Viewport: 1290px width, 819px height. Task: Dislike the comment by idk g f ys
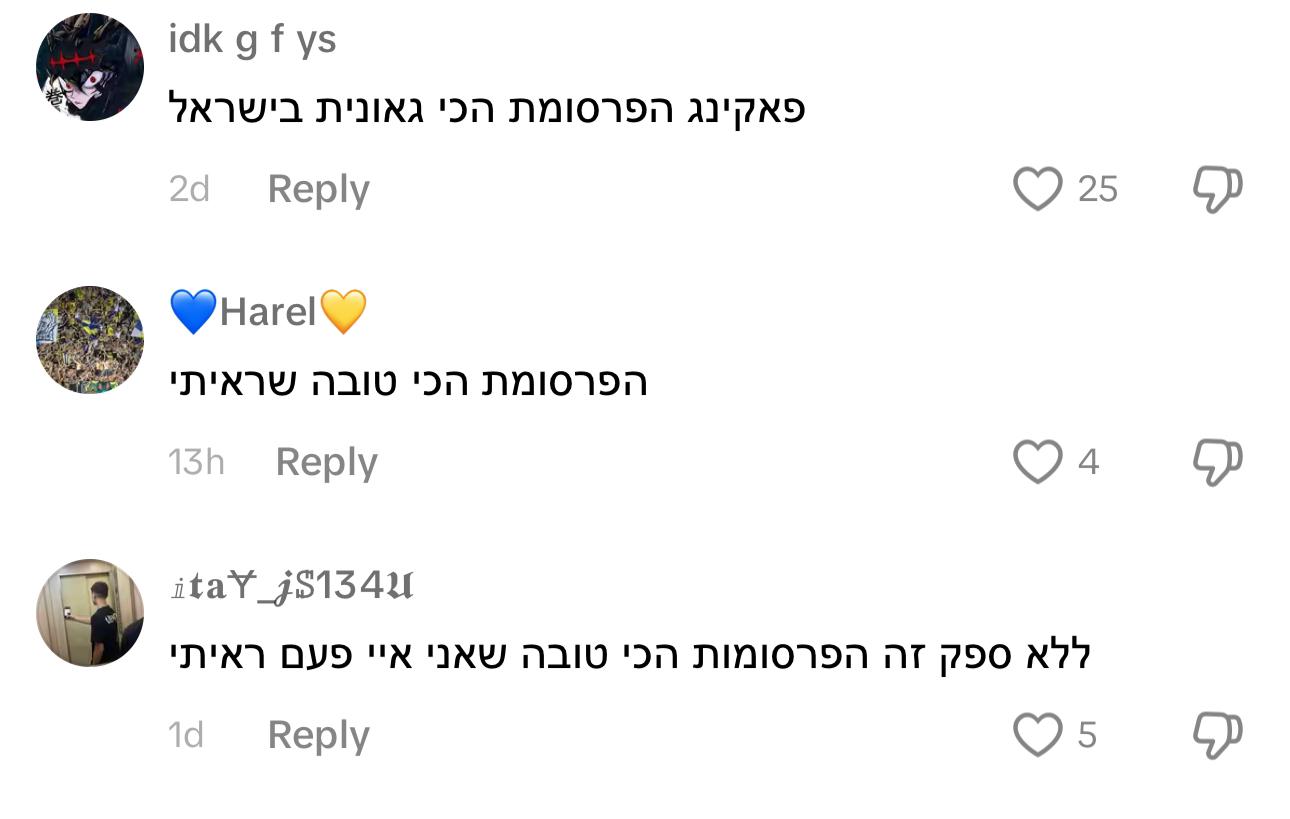click(x=1217, y=189)
